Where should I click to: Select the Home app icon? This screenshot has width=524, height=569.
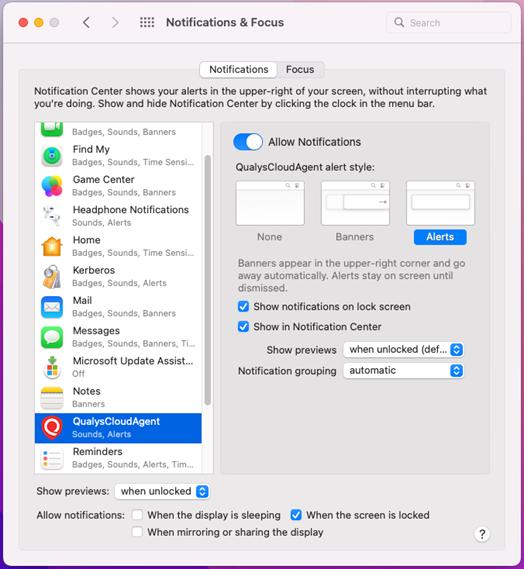coord(52,246)
